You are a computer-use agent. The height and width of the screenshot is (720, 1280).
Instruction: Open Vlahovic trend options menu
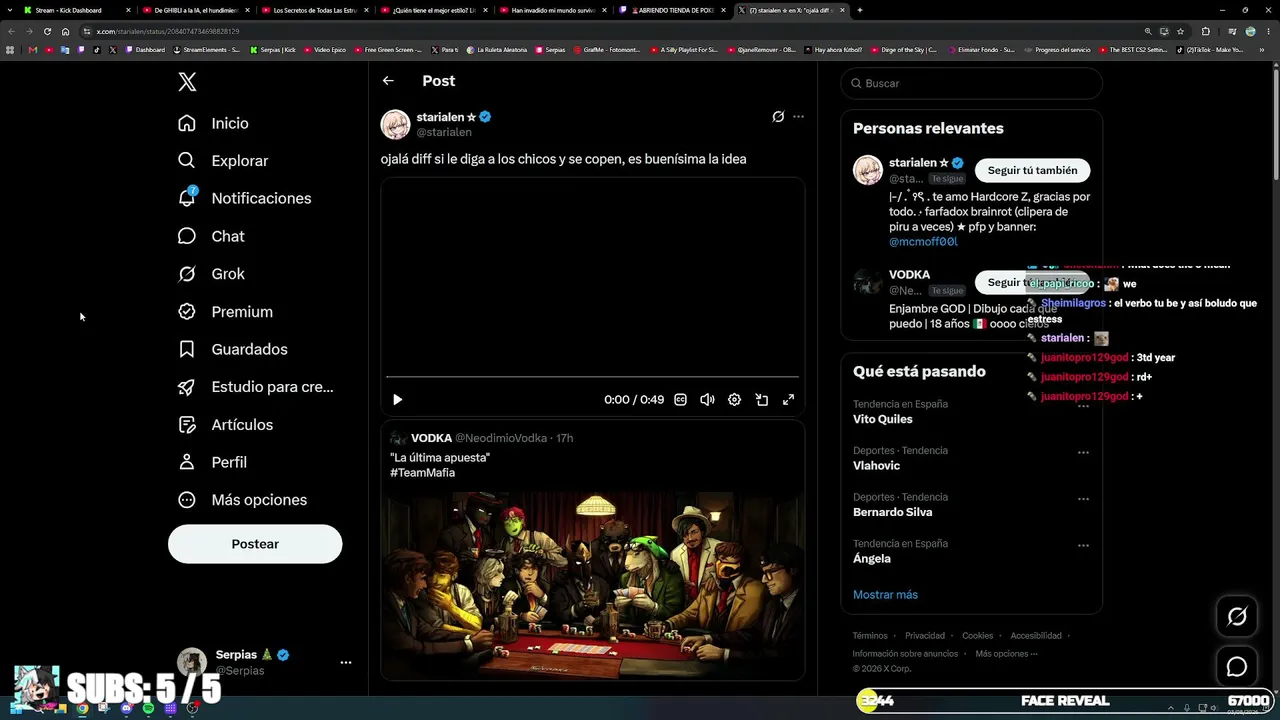click(1083, 452)
